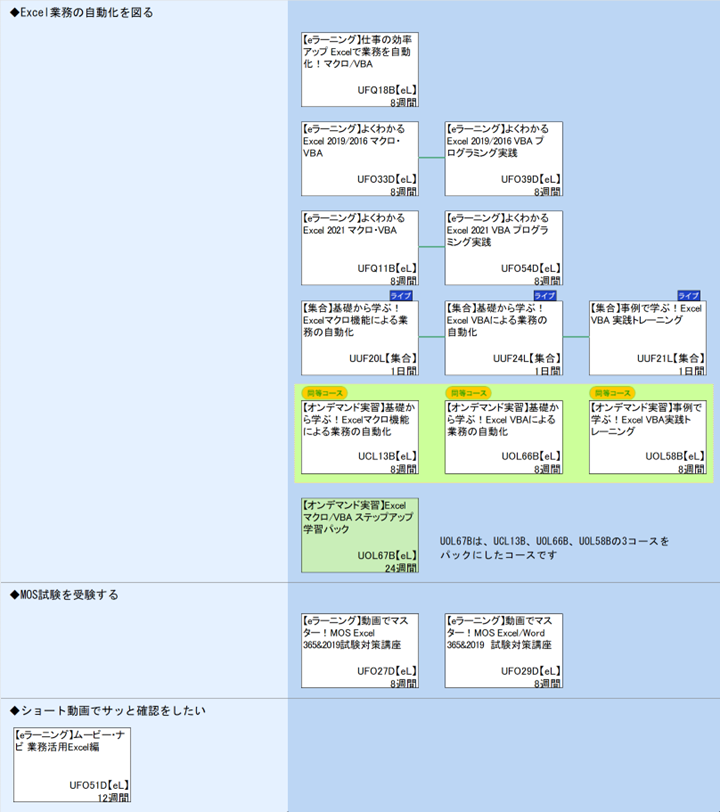Open the UUF20L Excel macro automation card

pyautogui.click(x=360, y=338)
